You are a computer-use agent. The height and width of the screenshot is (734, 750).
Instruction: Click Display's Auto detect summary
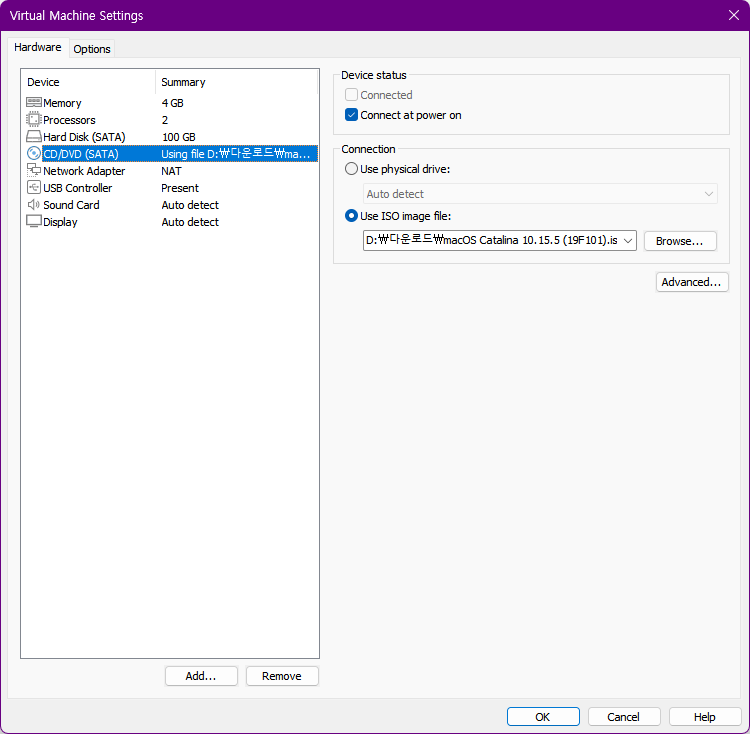coord(190,222)
